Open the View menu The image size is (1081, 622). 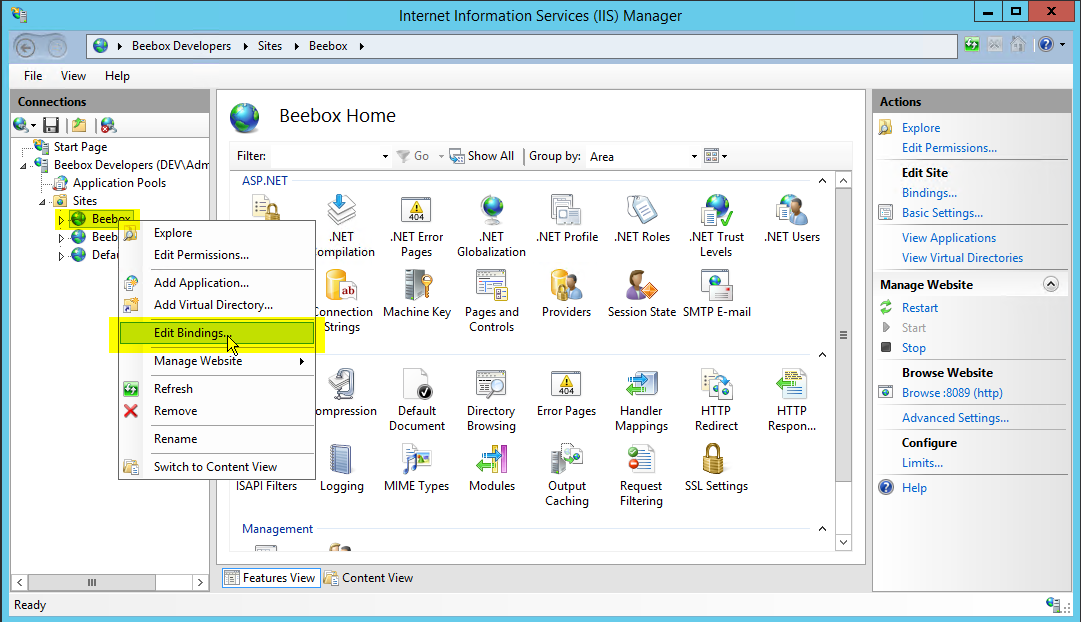73,76
